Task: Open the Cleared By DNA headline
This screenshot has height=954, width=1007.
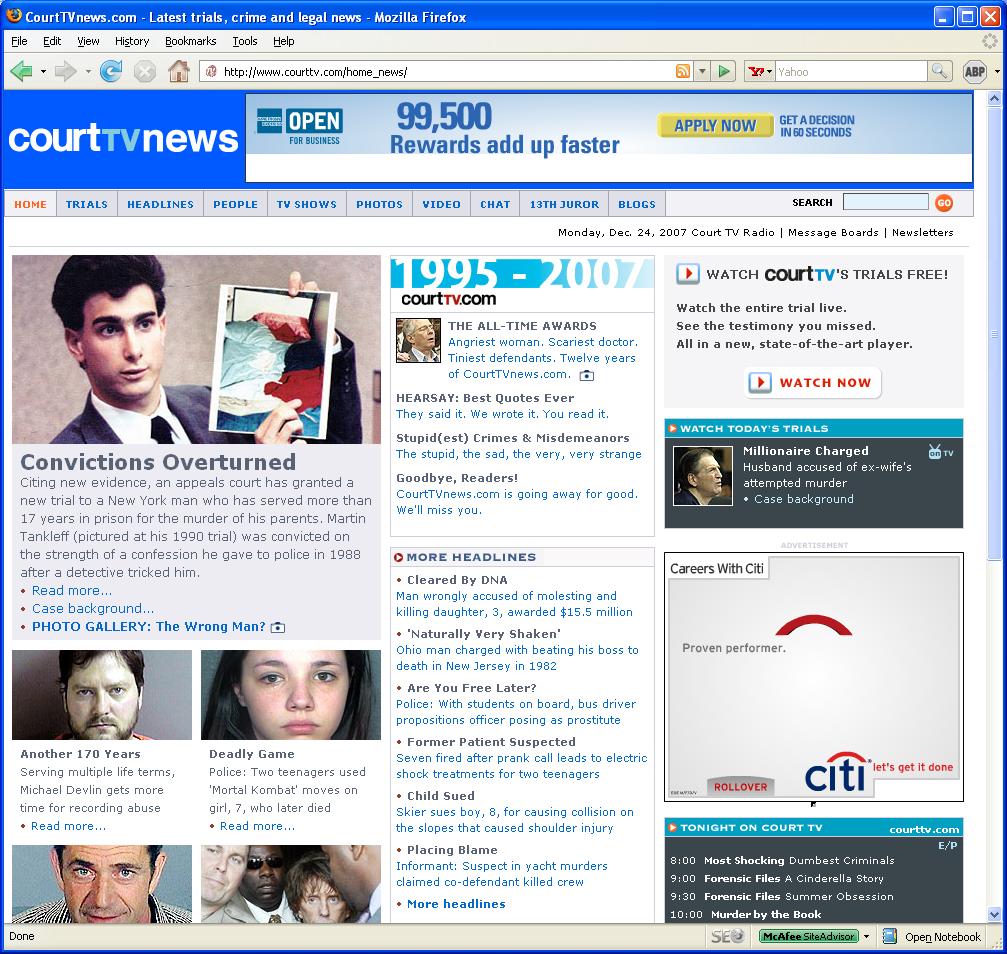Action: click(457, 580)
